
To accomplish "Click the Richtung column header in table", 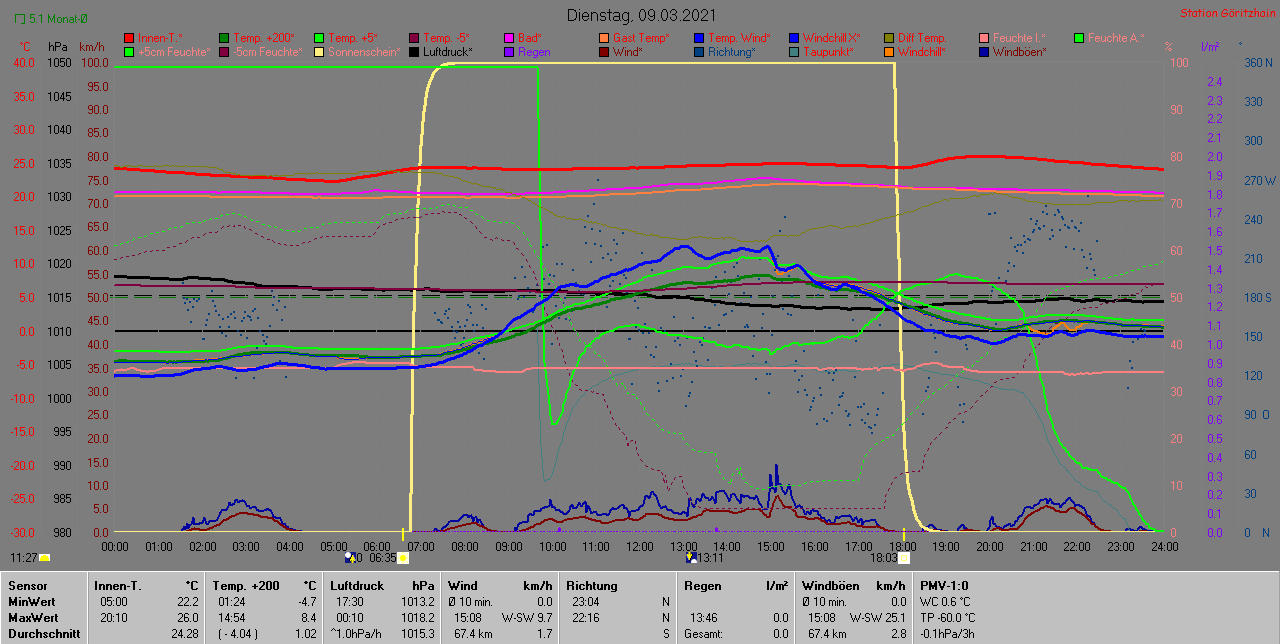I will pyautogui.click(x=592, y=586).
